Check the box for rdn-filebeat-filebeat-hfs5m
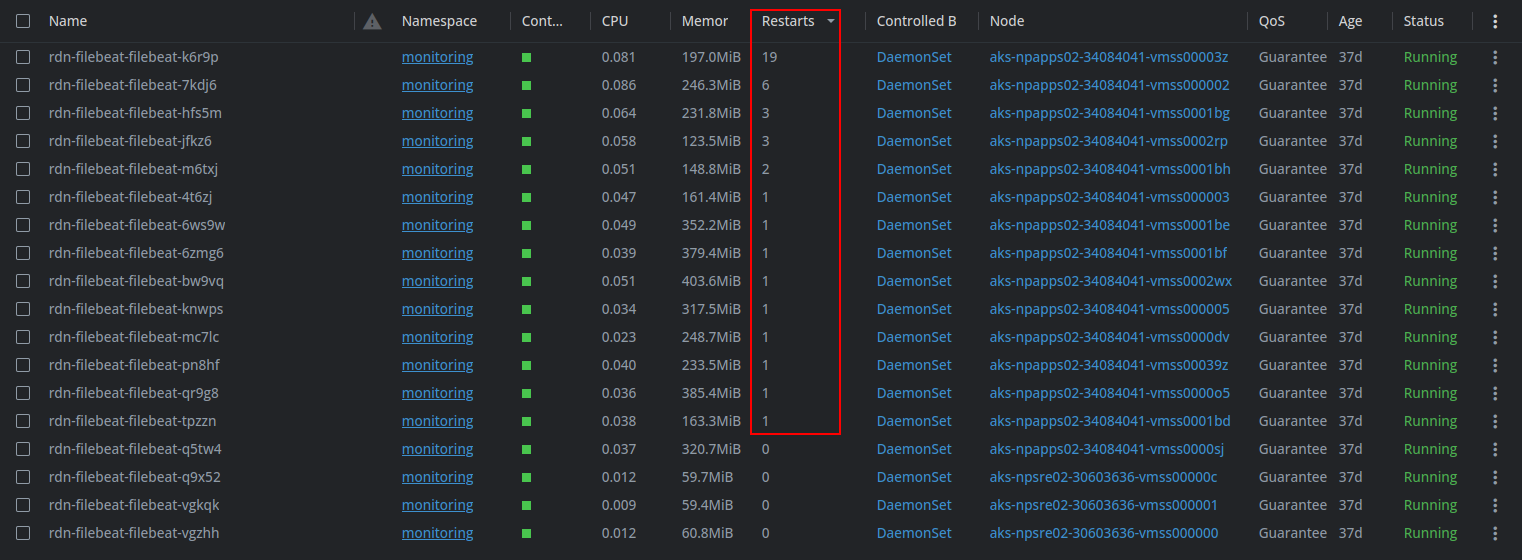The height and width of the screenshot is (560, 1522). (23, 113)
